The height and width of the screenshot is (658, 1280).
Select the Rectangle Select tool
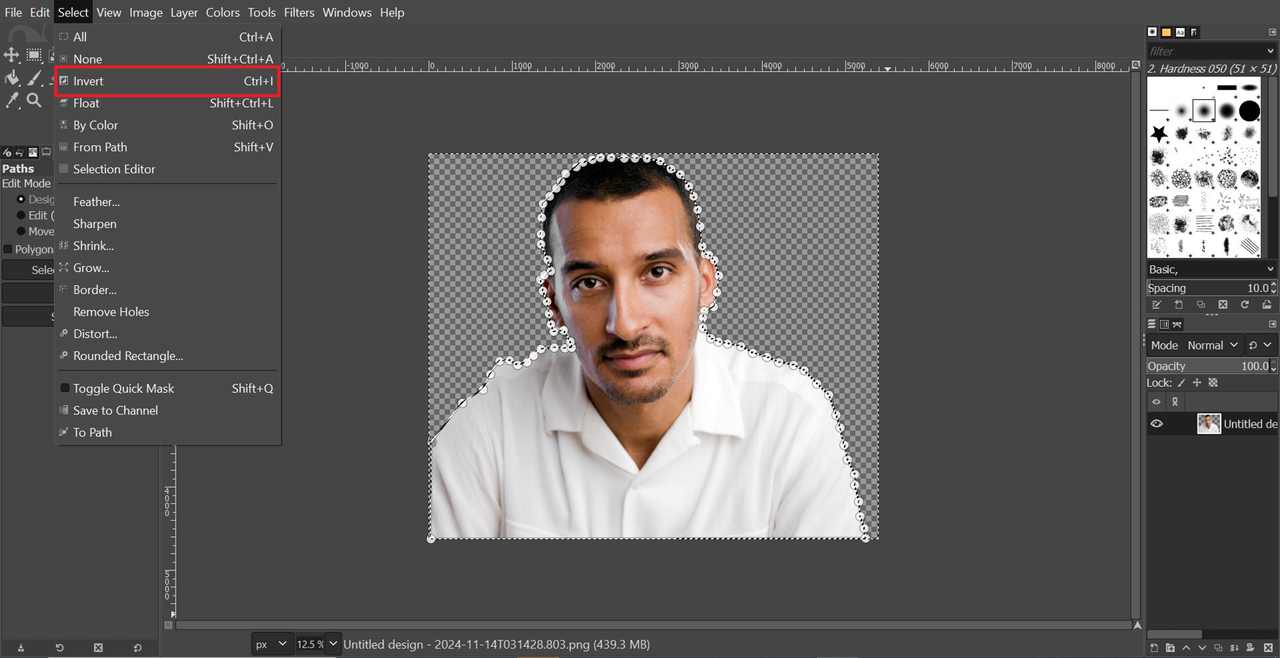[x=34, y=55]
